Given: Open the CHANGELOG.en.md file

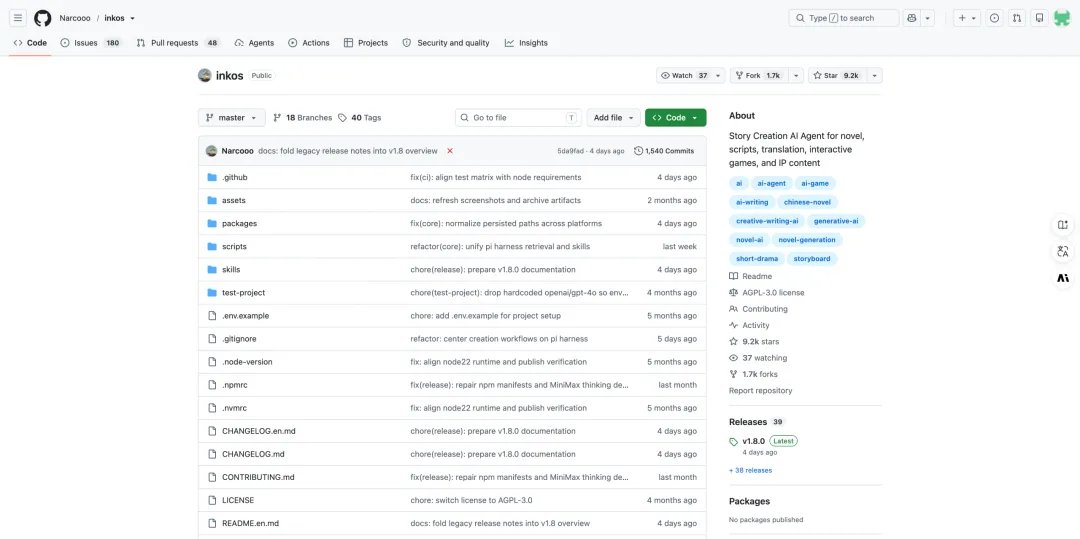Looking at the screenshot, I should (258, 431).
